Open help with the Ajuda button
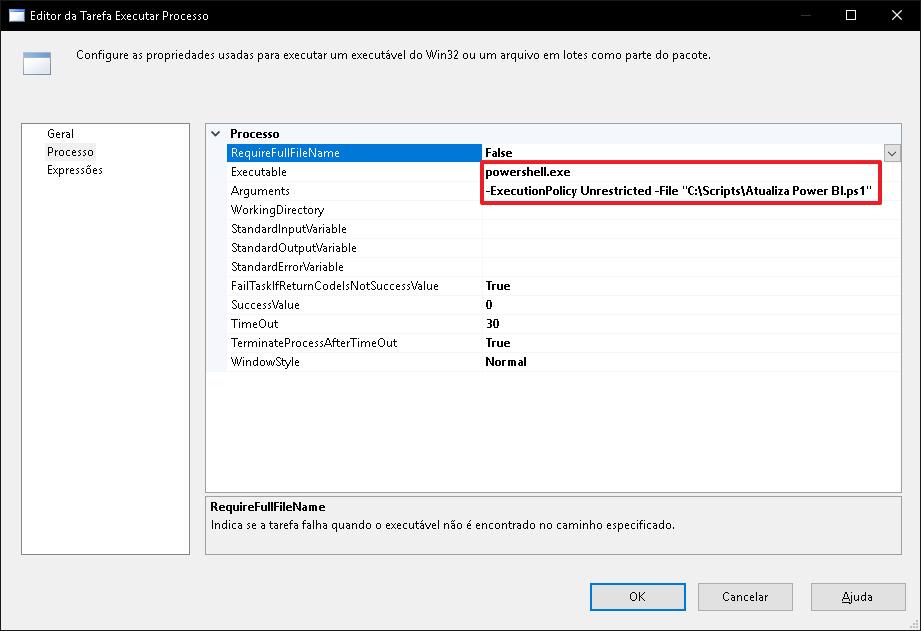This screenshot has width=921, height=631. (858, 597)
